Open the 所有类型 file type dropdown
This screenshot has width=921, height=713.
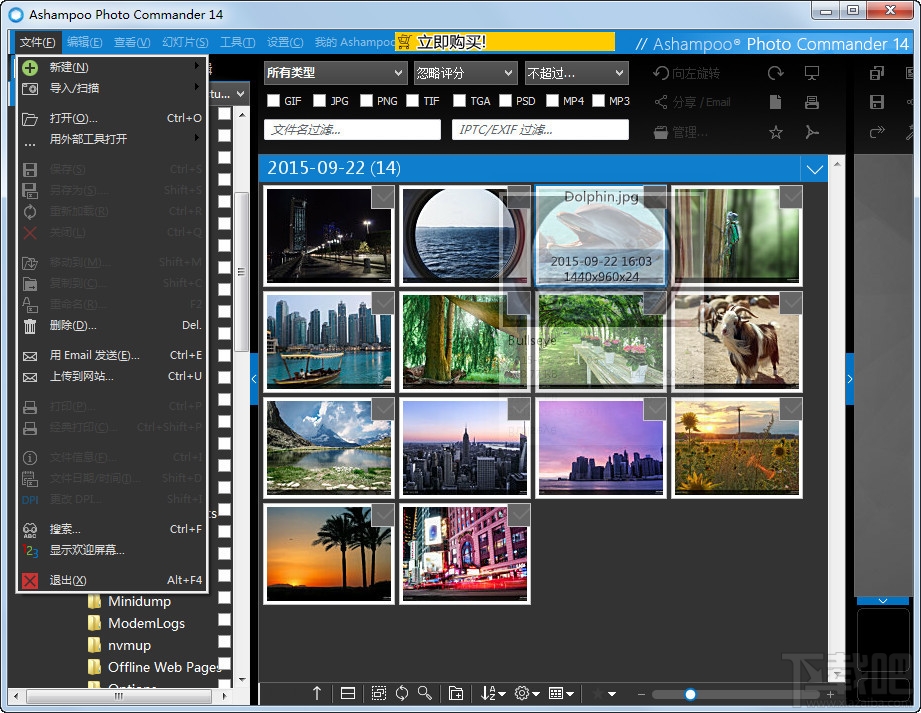point(334,73)
